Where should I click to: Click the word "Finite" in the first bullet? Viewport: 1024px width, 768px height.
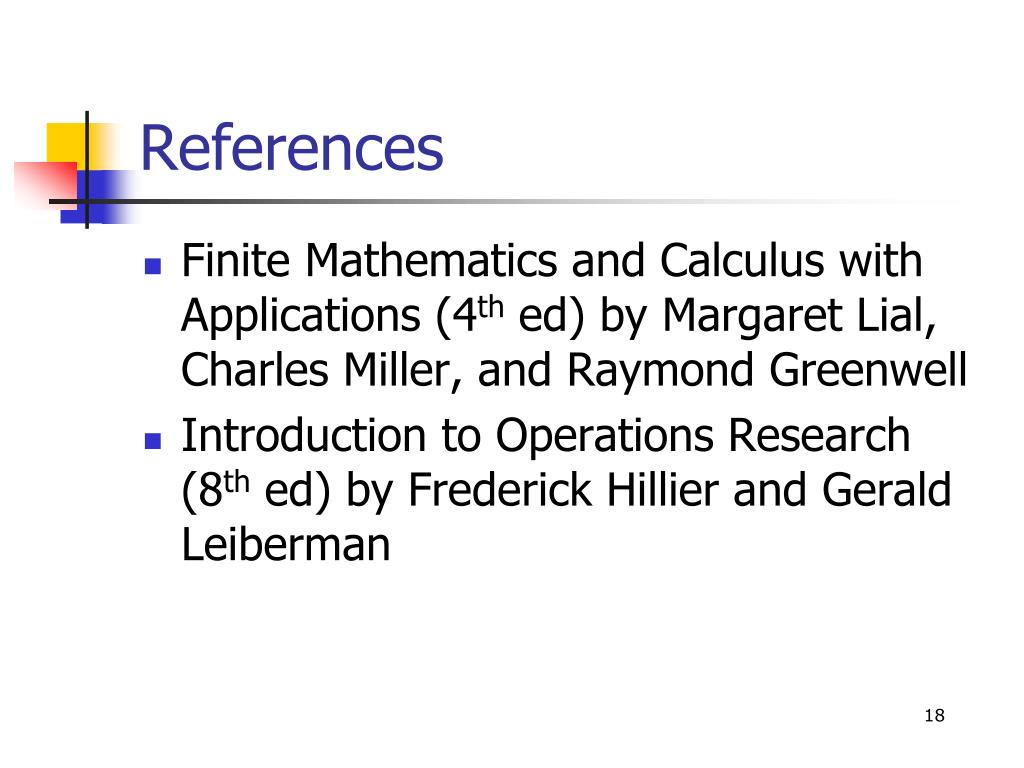coord(235,261)
